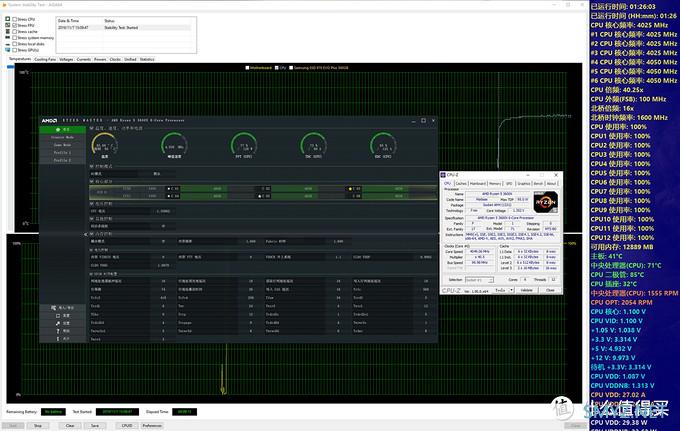This screenshot has height=431, width=680.
Task: Click the EDC gauge in Ryzen Master
Action: [383, 145]
